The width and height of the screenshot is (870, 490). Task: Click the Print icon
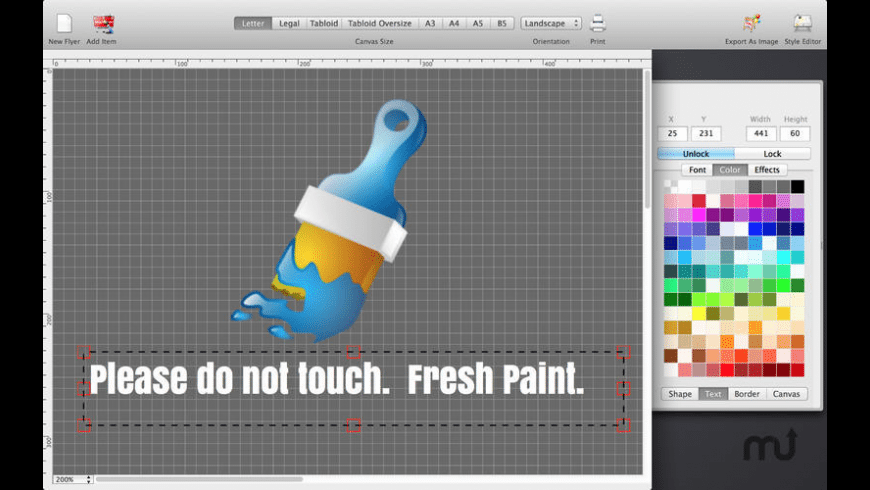pos(598,23)
